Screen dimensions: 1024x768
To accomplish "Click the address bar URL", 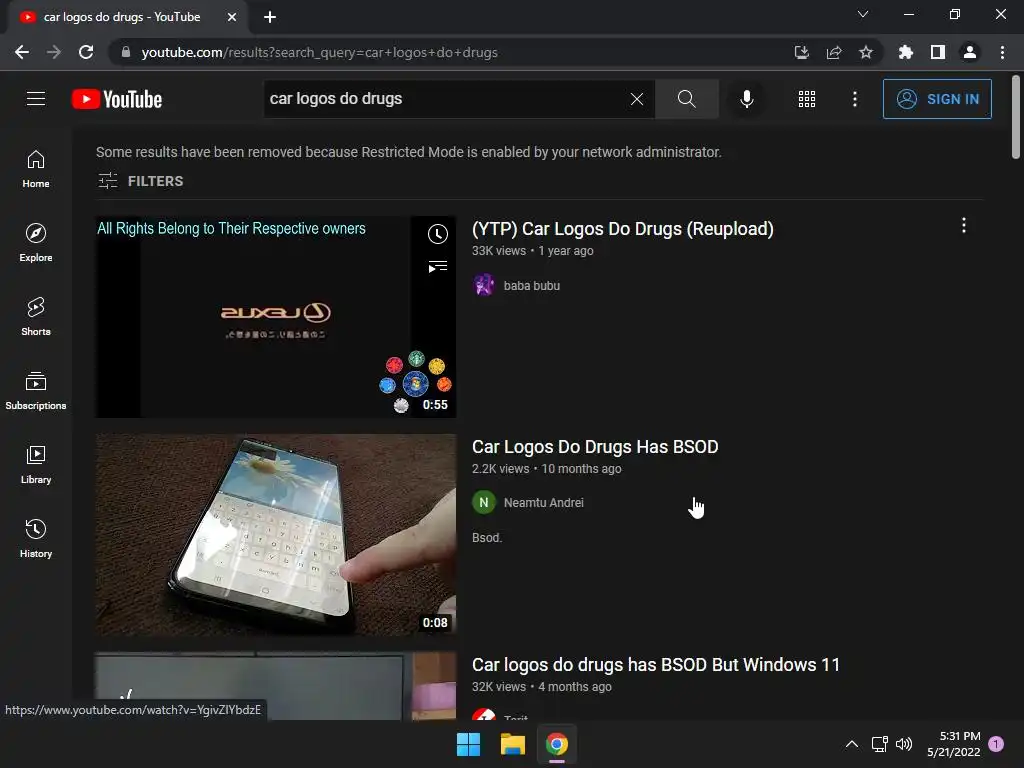I will point(319,52).
